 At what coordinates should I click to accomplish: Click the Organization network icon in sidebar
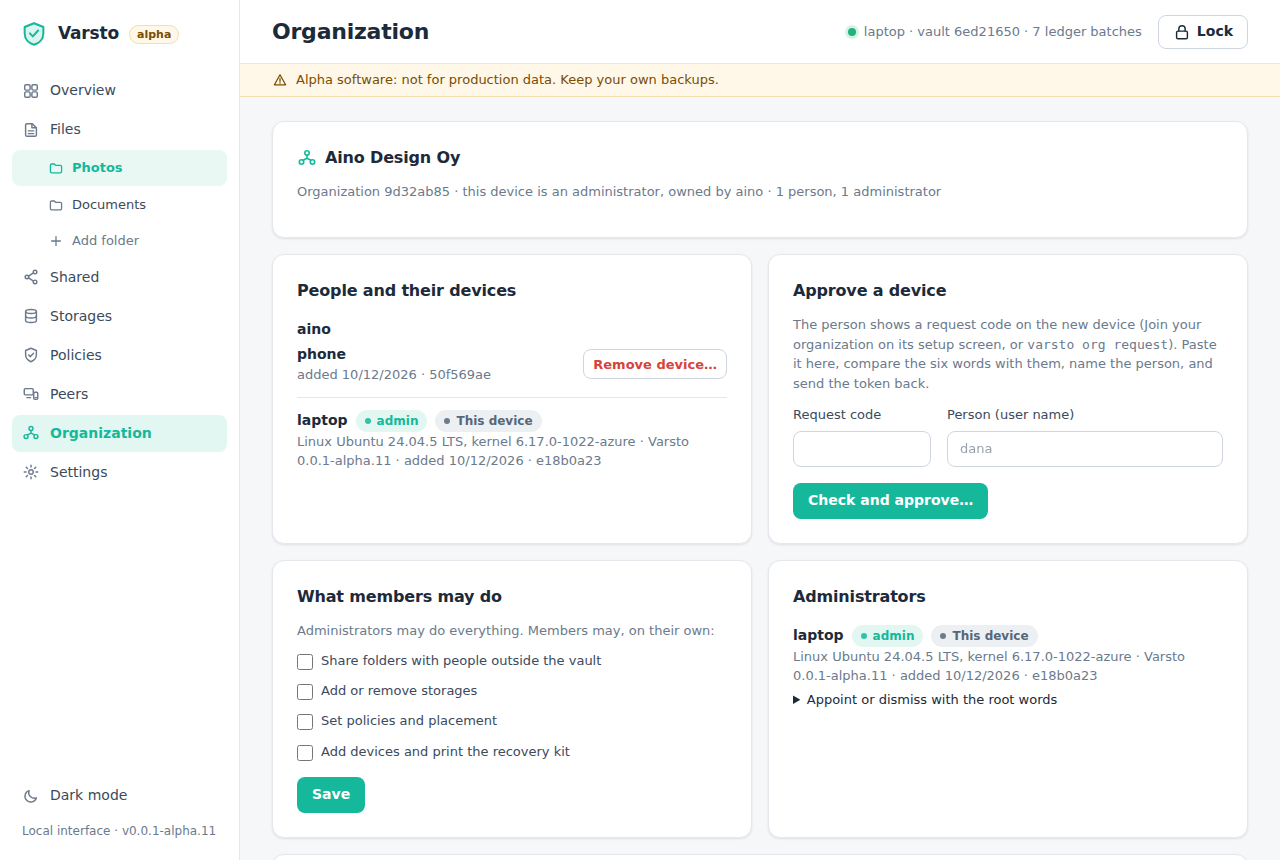tap(31, 433)
